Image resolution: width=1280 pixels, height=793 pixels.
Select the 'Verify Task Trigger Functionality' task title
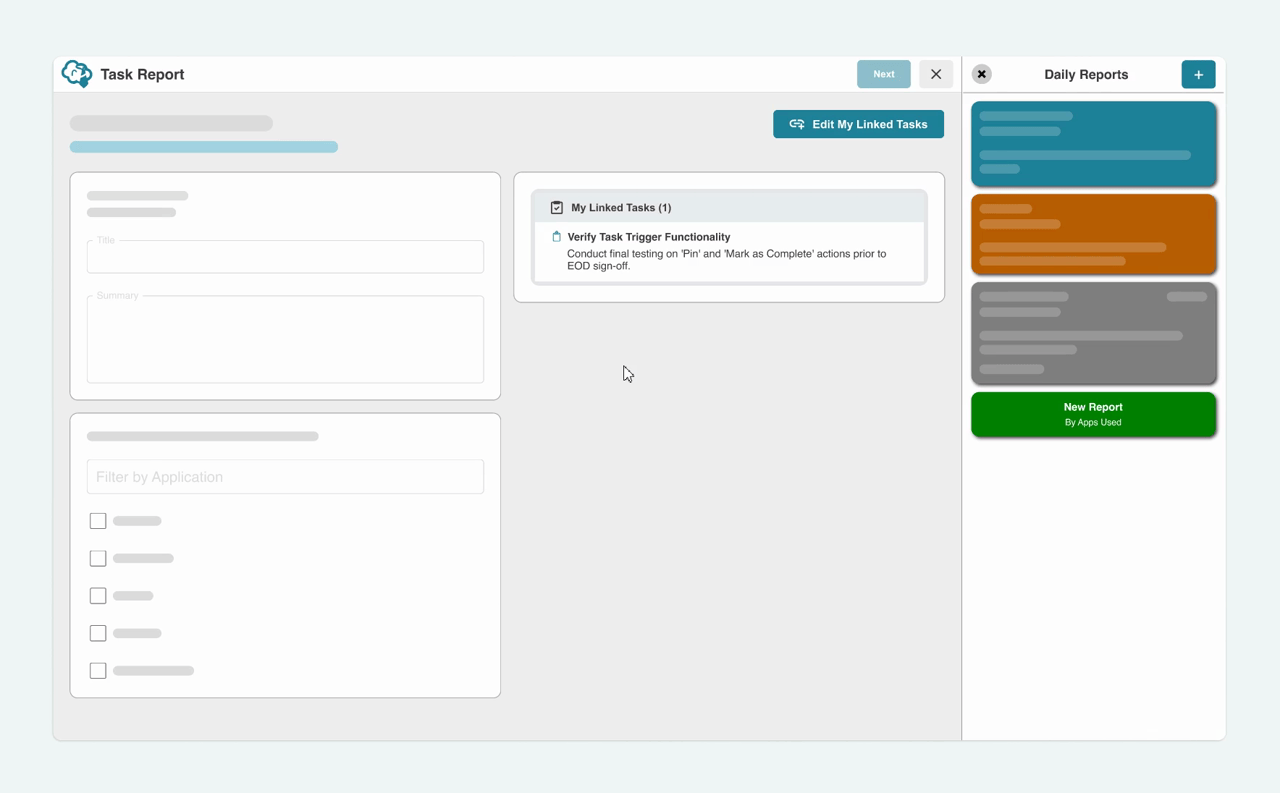click(x=649, y=237)
